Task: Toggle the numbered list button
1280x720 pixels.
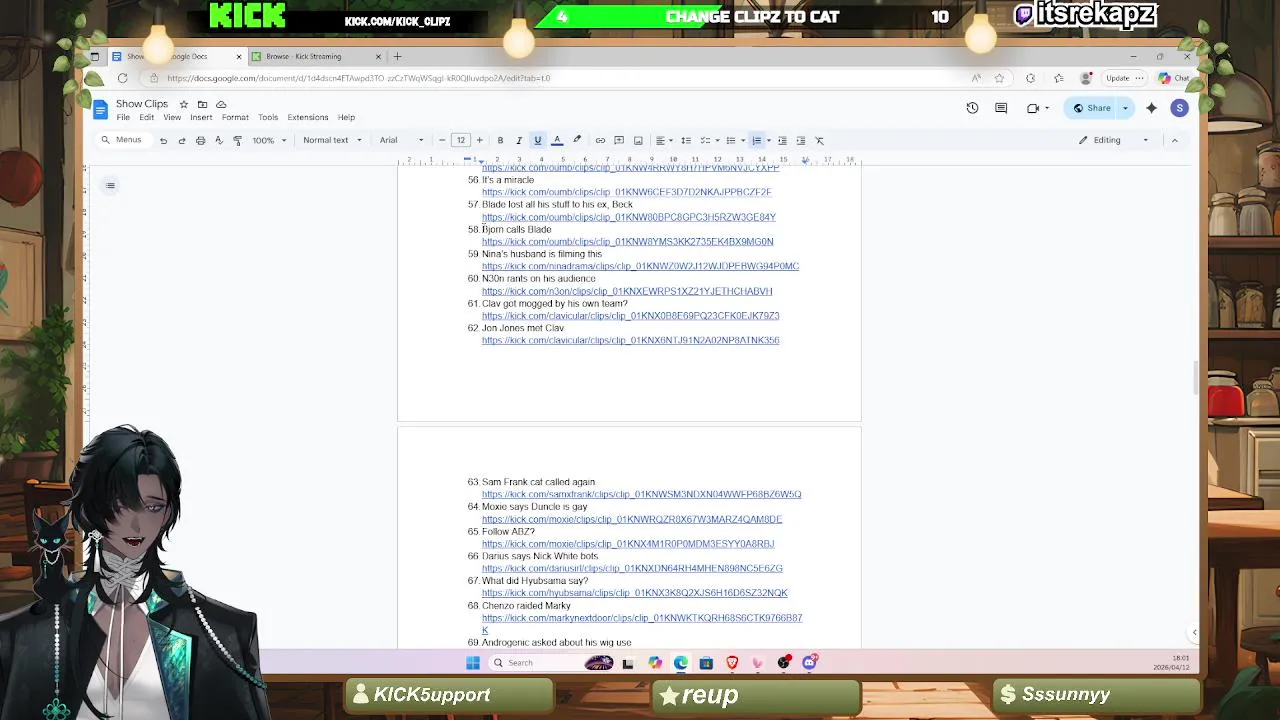Action: 756,140
